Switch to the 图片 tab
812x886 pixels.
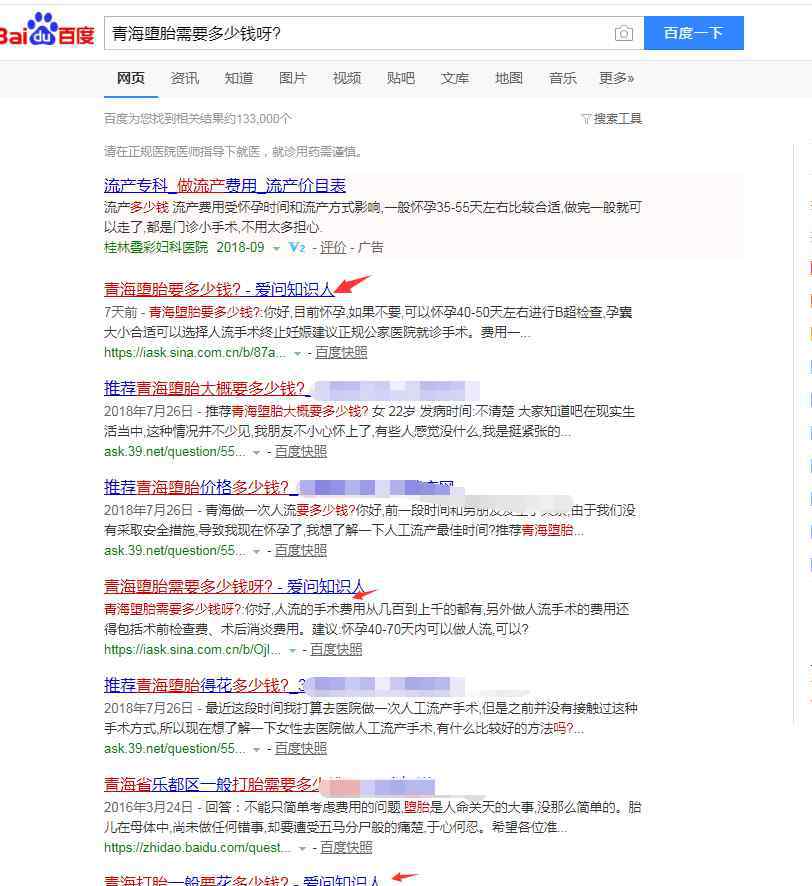pos(293,78)
